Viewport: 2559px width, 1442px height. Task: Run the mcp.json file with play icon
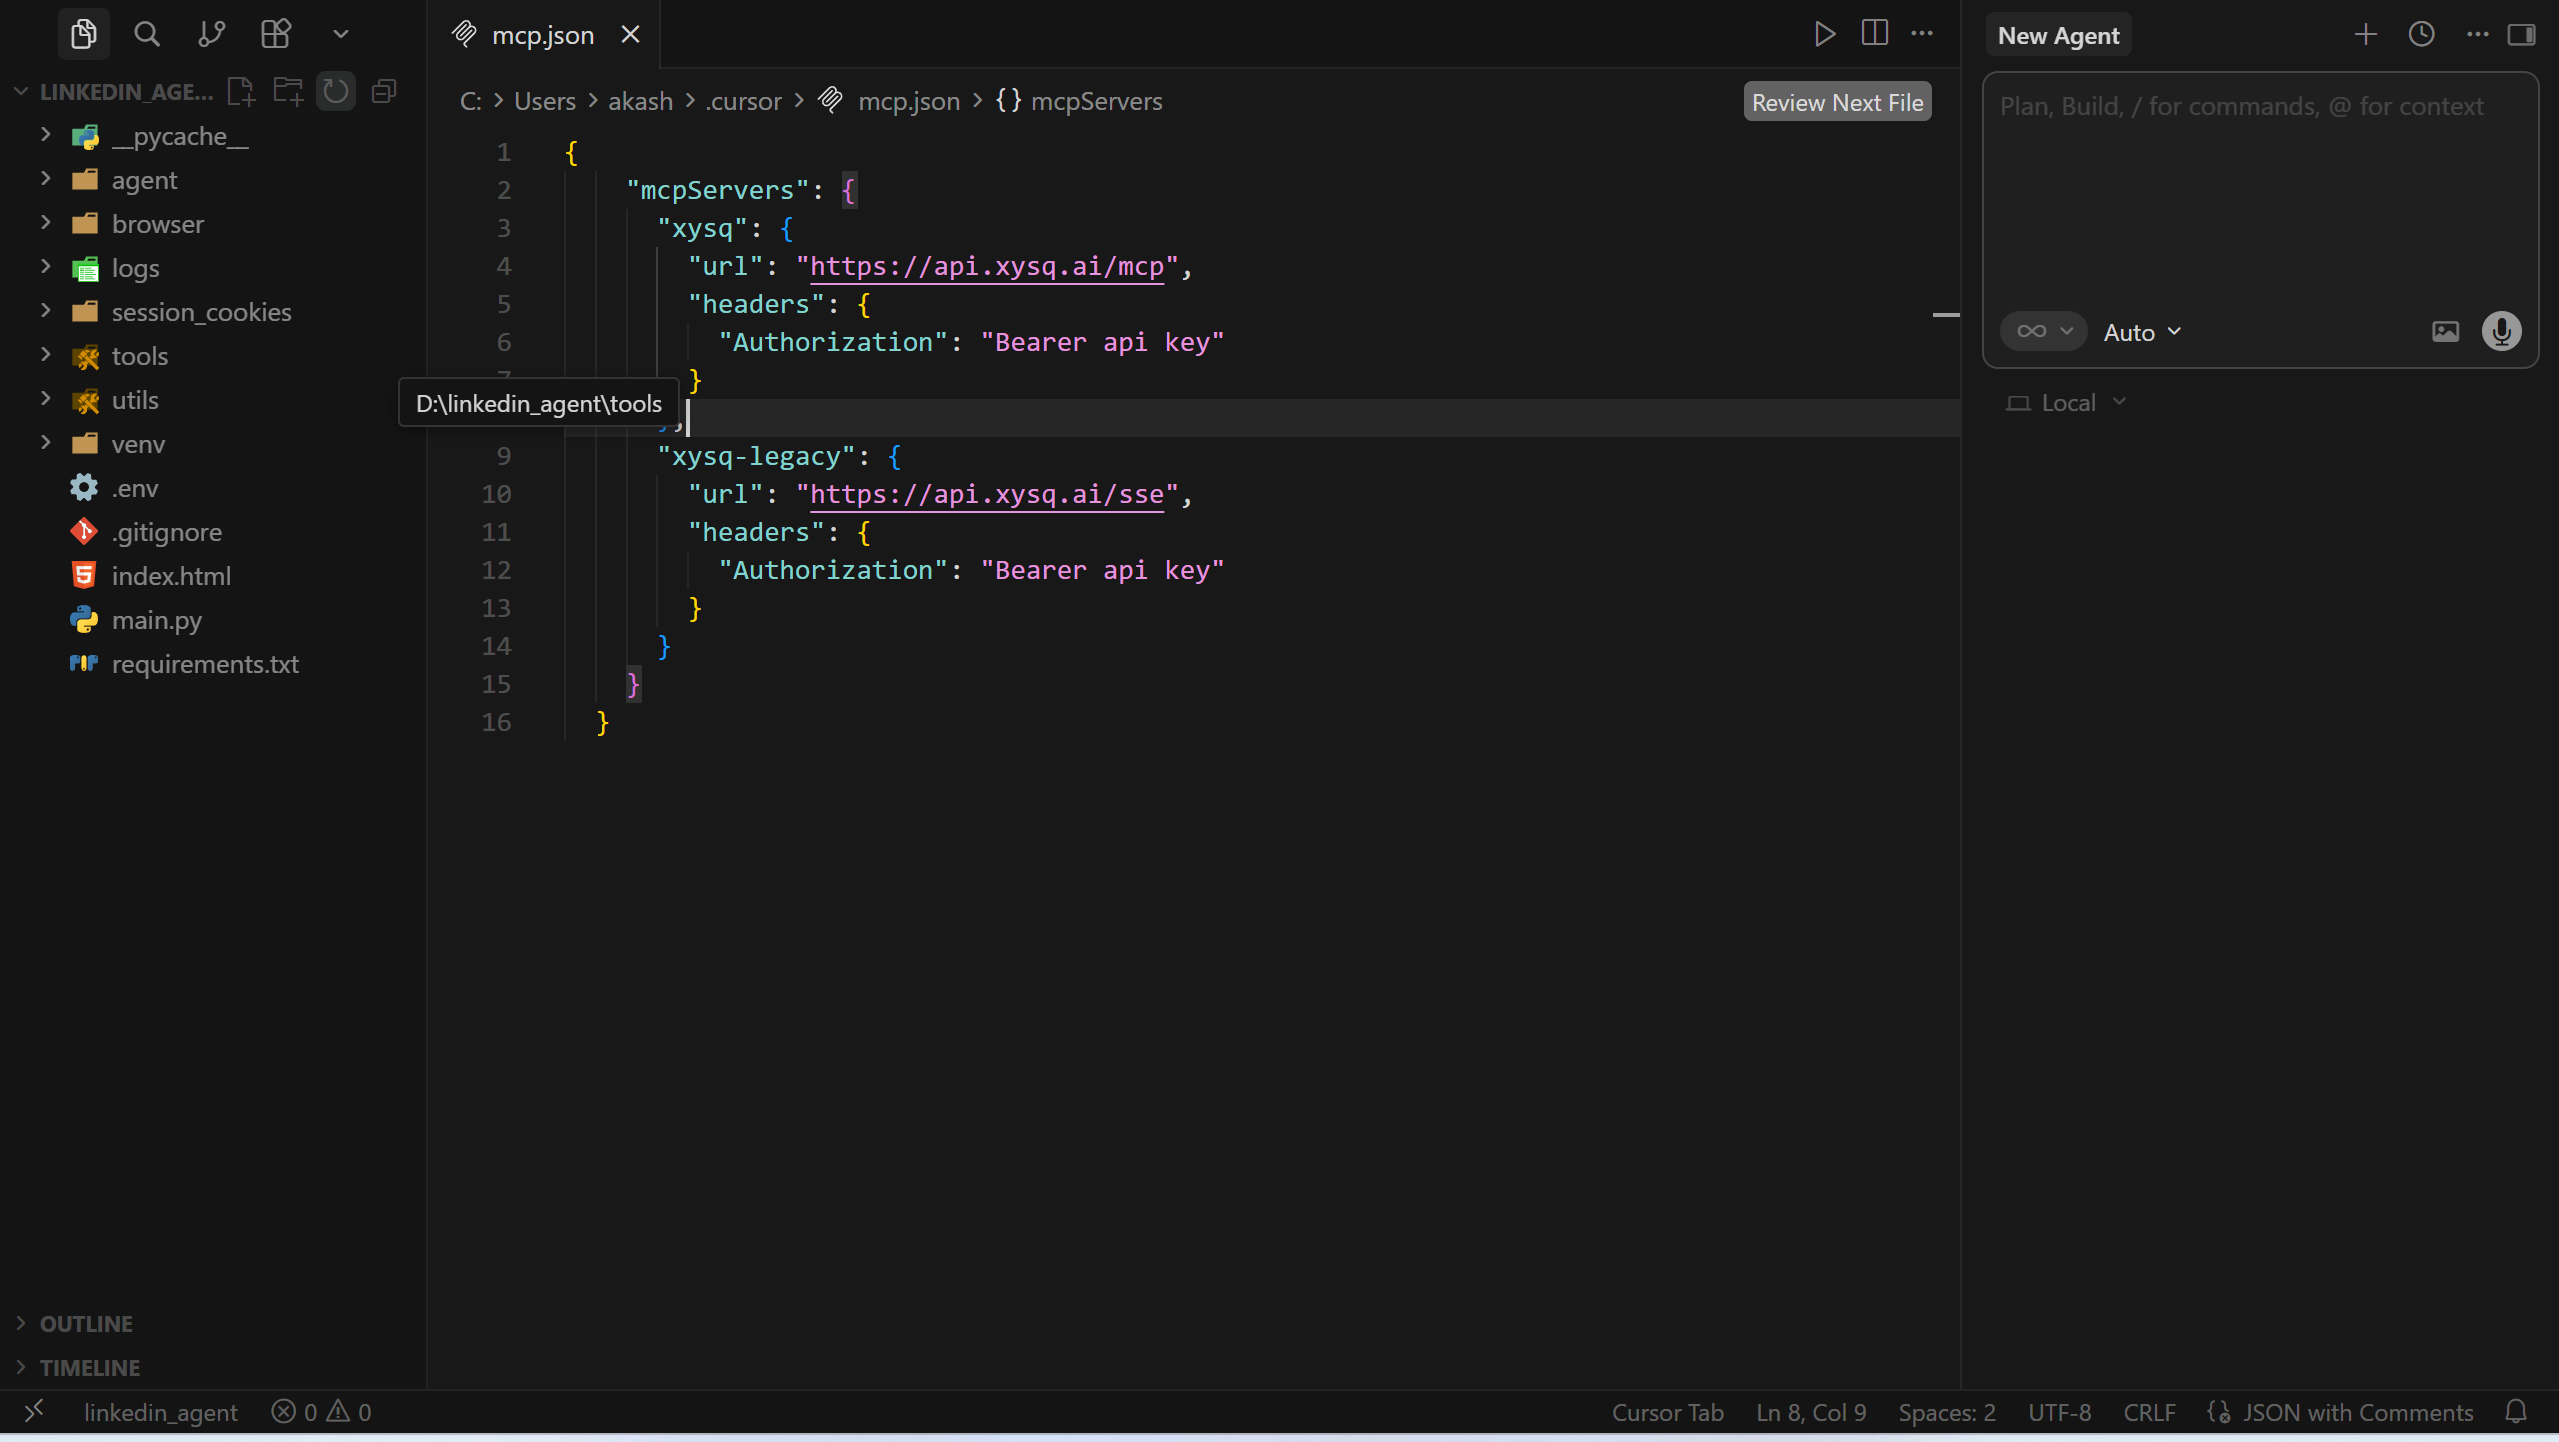[1824, 34]
